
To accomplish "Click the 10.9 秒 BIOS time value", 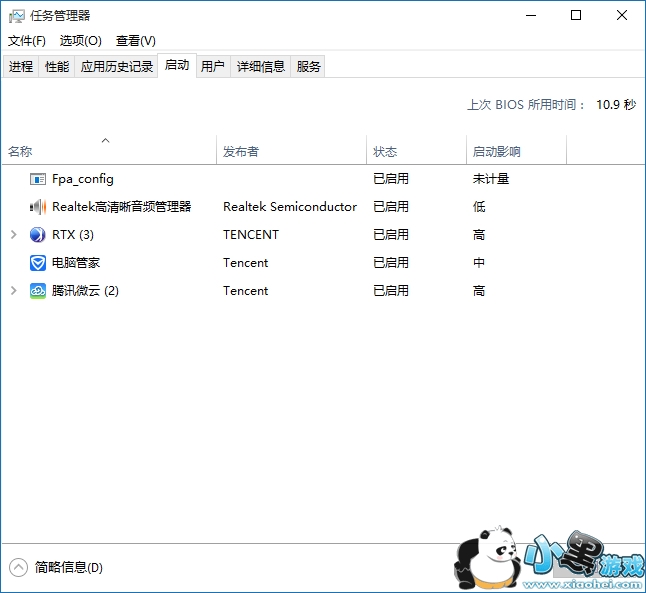I will pos(616,105).
